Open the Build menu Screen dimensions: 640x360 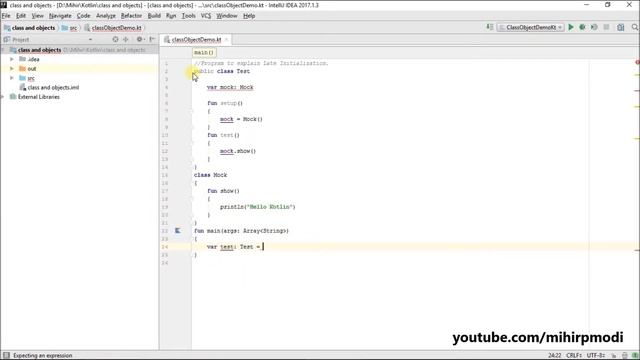click(154, 16)
